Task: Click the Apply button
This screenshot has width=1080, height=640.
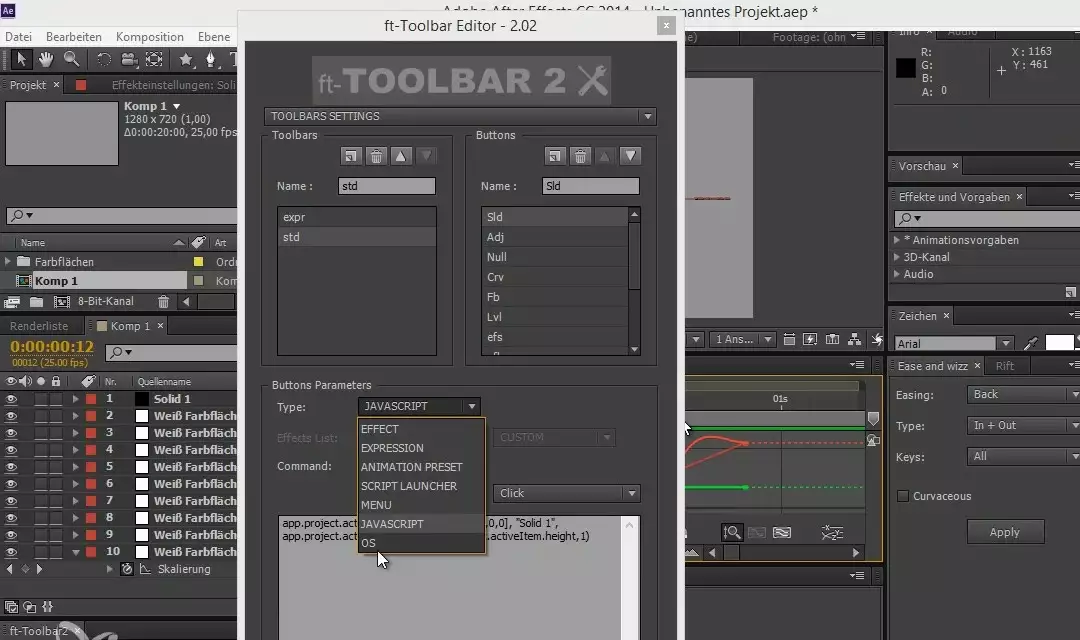Action: pos(1004,532)
